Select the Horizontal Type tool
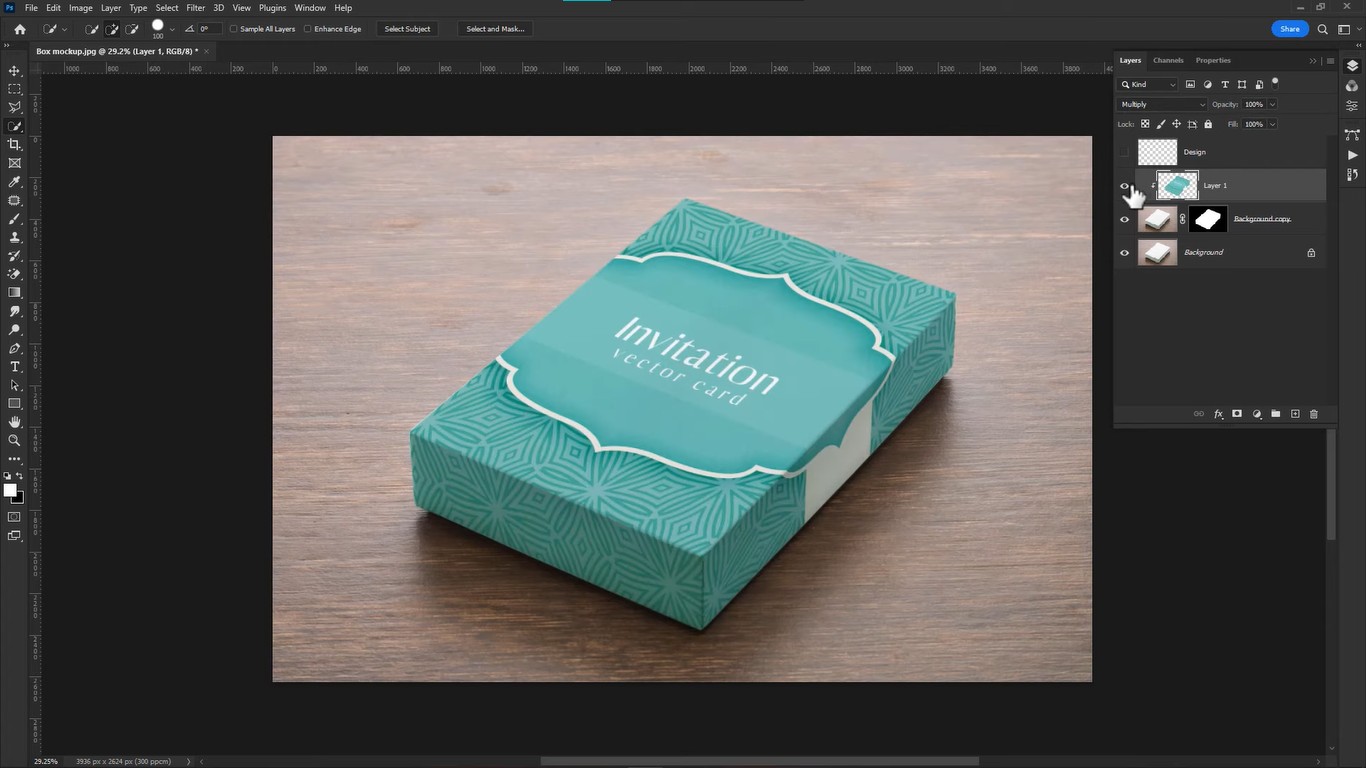This screenshot has height=768, width=1366. coord(14,367)
